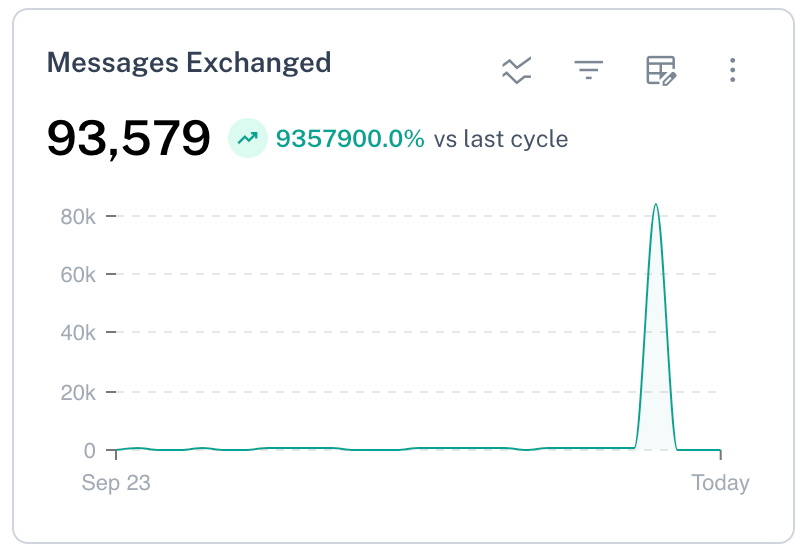Click the edit table icon

point(661,70)
